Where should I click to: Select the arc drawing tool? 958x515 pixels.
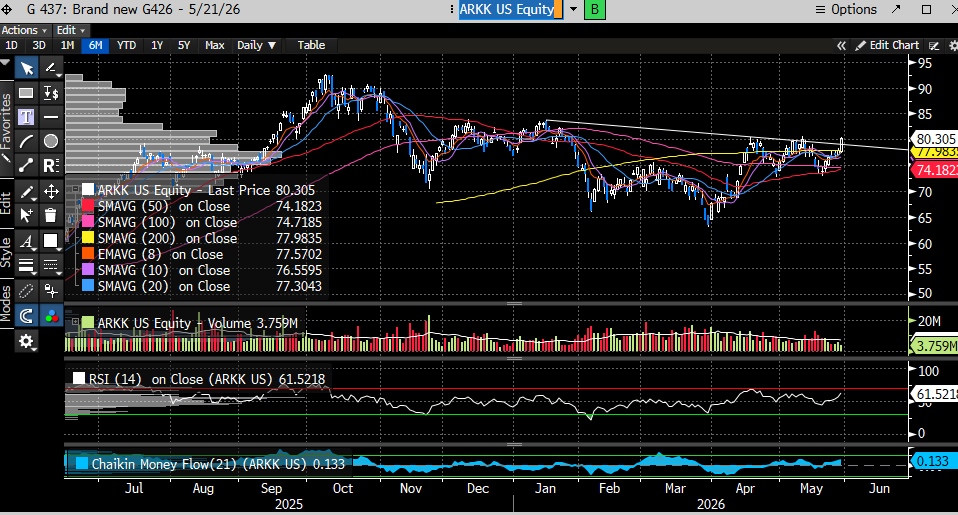pos(26,141)
